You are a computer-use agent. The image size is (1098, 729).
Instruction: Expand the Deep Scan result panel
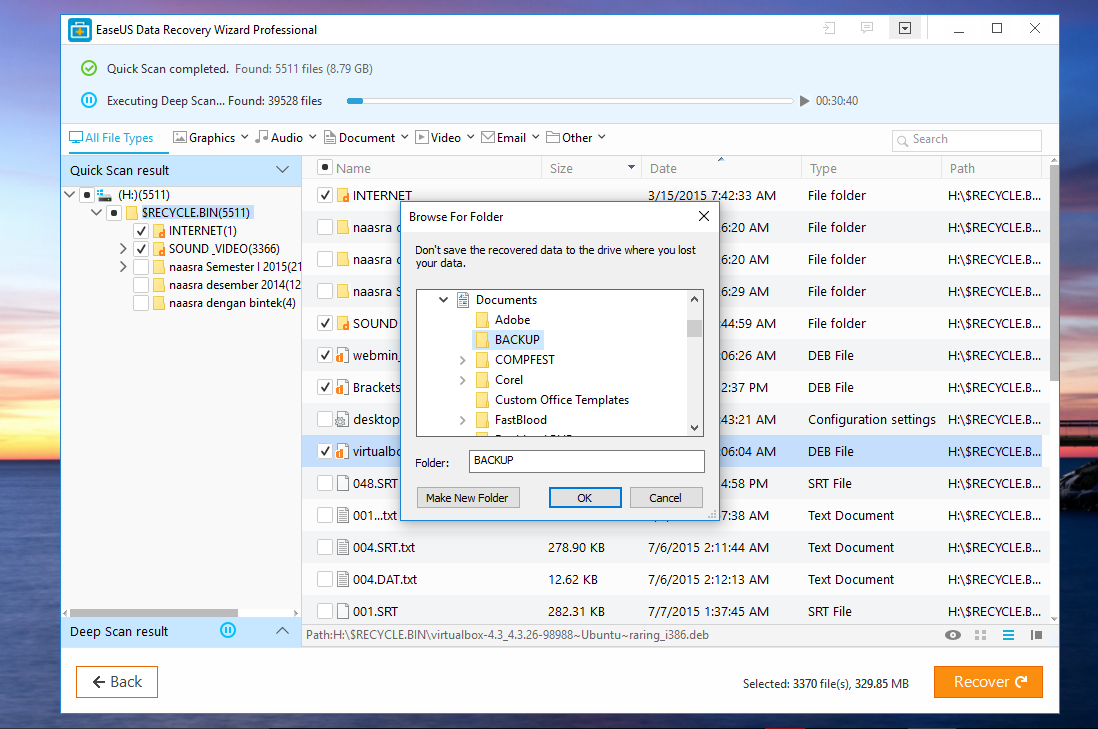[x=282, y=631]
